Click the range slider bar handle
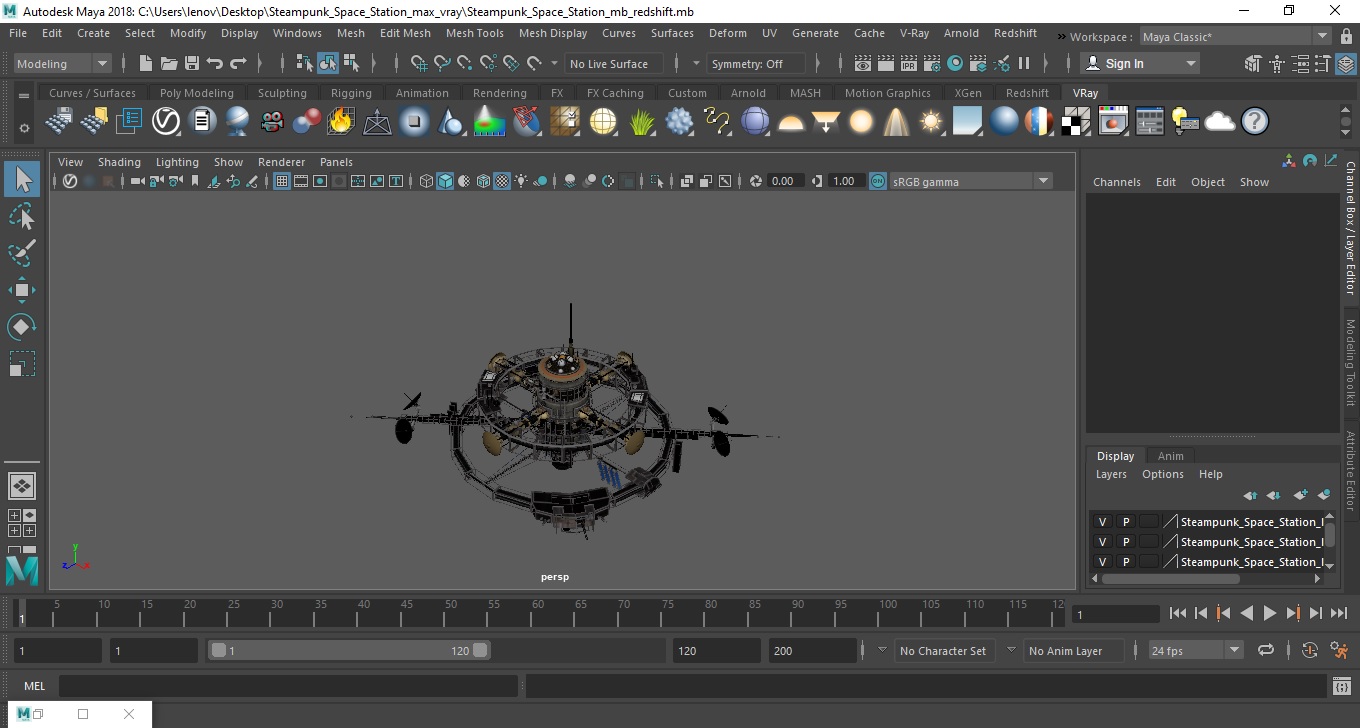This screenshot has width=1360, height=728. point(349,650)
